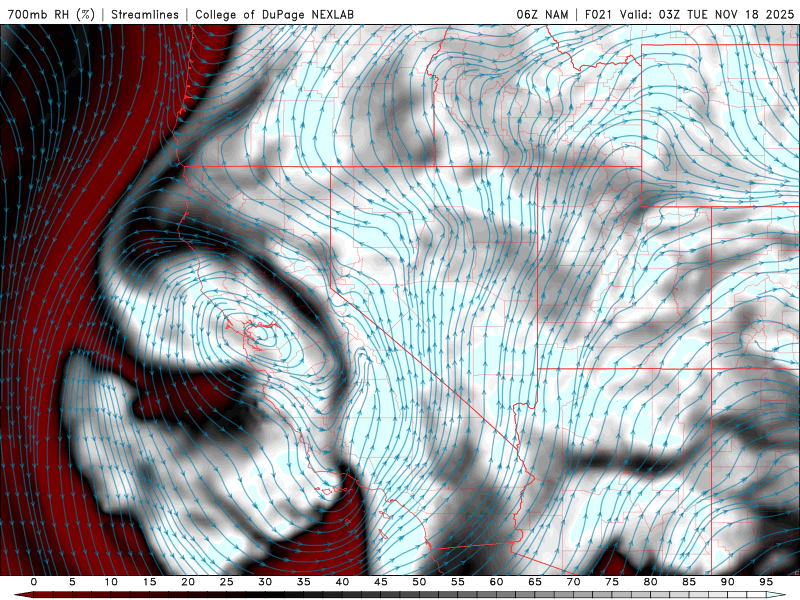Click the '700mb RH (%)' title text

51,14
